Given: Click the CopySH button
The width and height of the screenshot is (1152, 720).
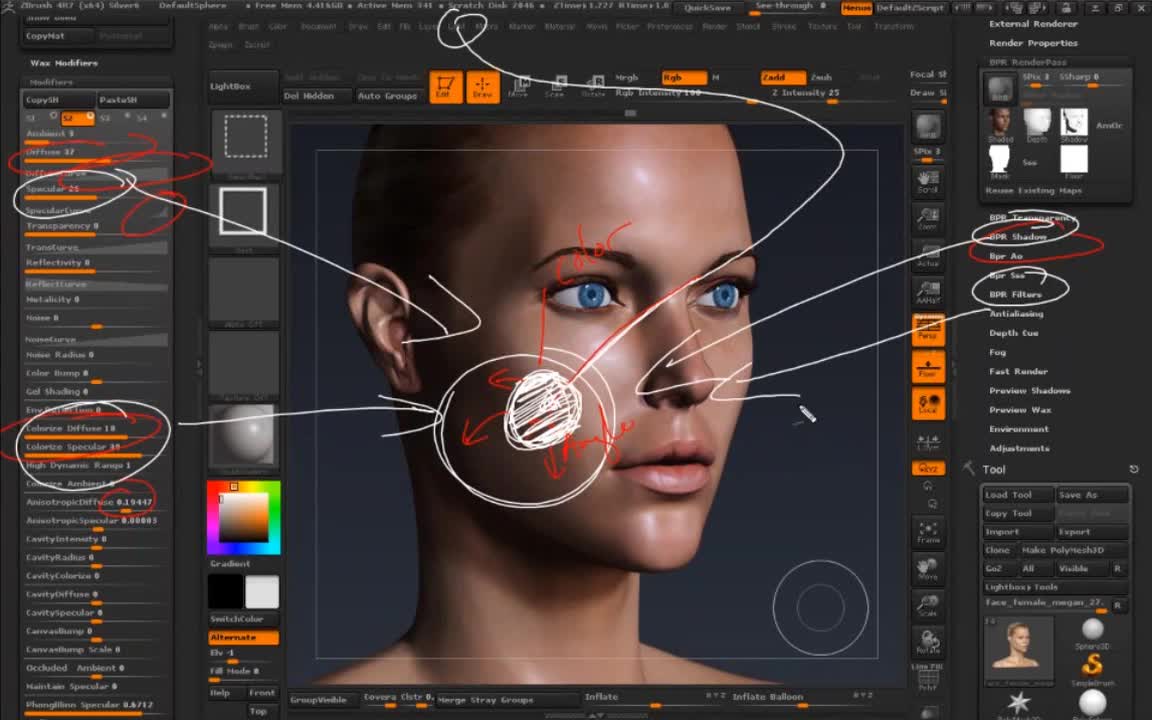Looking at the screenshot, I should pos(58,99).
